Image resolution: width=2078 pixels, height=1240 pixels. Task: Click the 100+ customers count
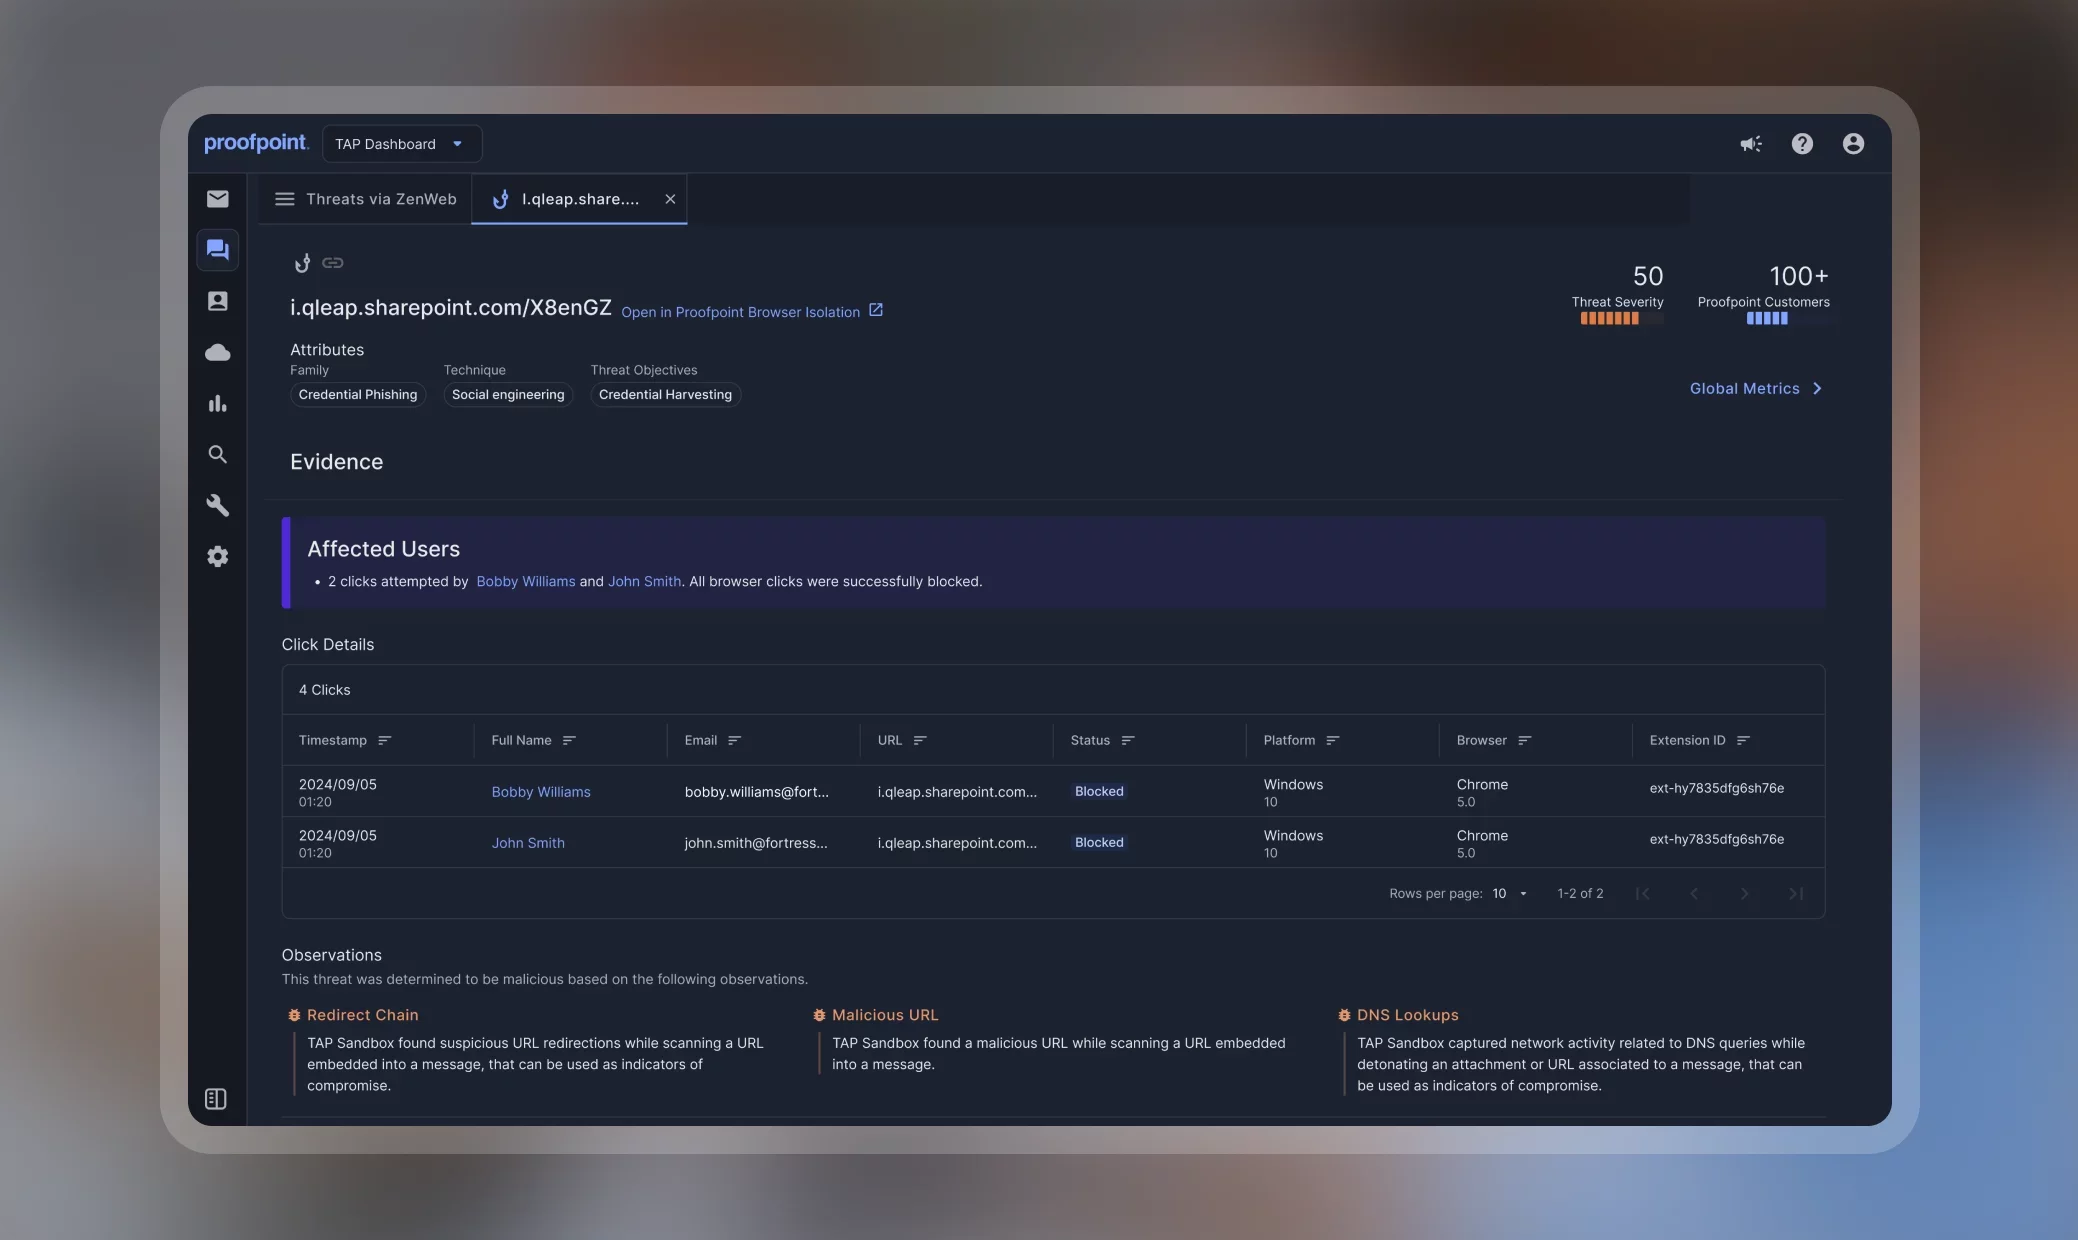(1798, 276)
